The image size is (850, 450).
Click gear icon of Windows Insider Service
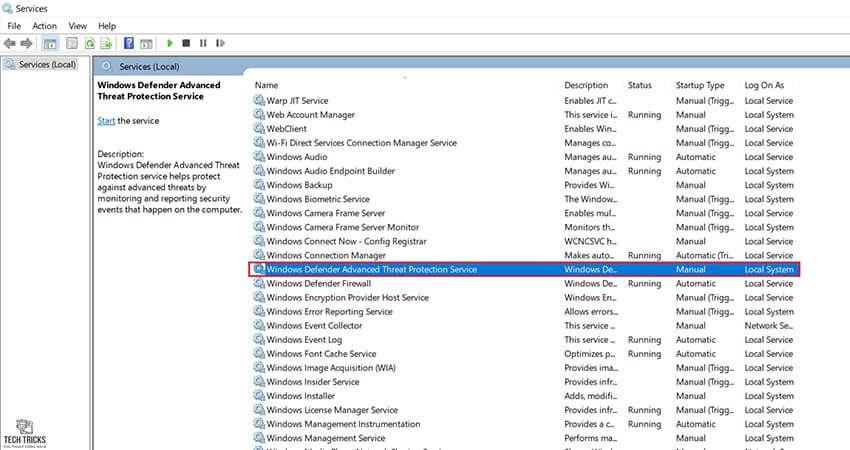259,382
